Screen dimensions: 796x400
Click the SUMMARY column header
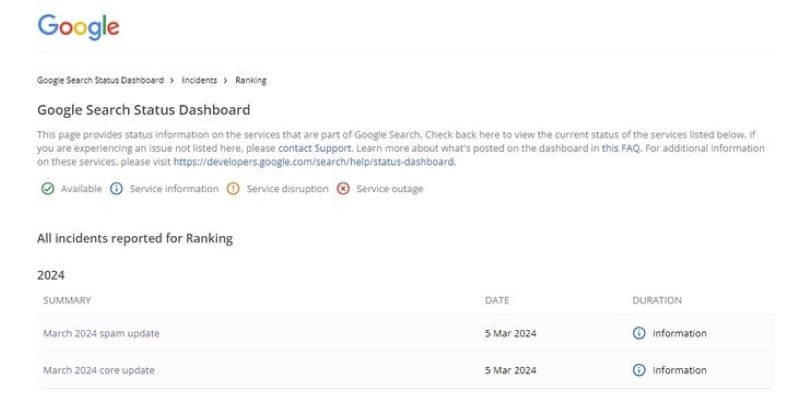67,300
